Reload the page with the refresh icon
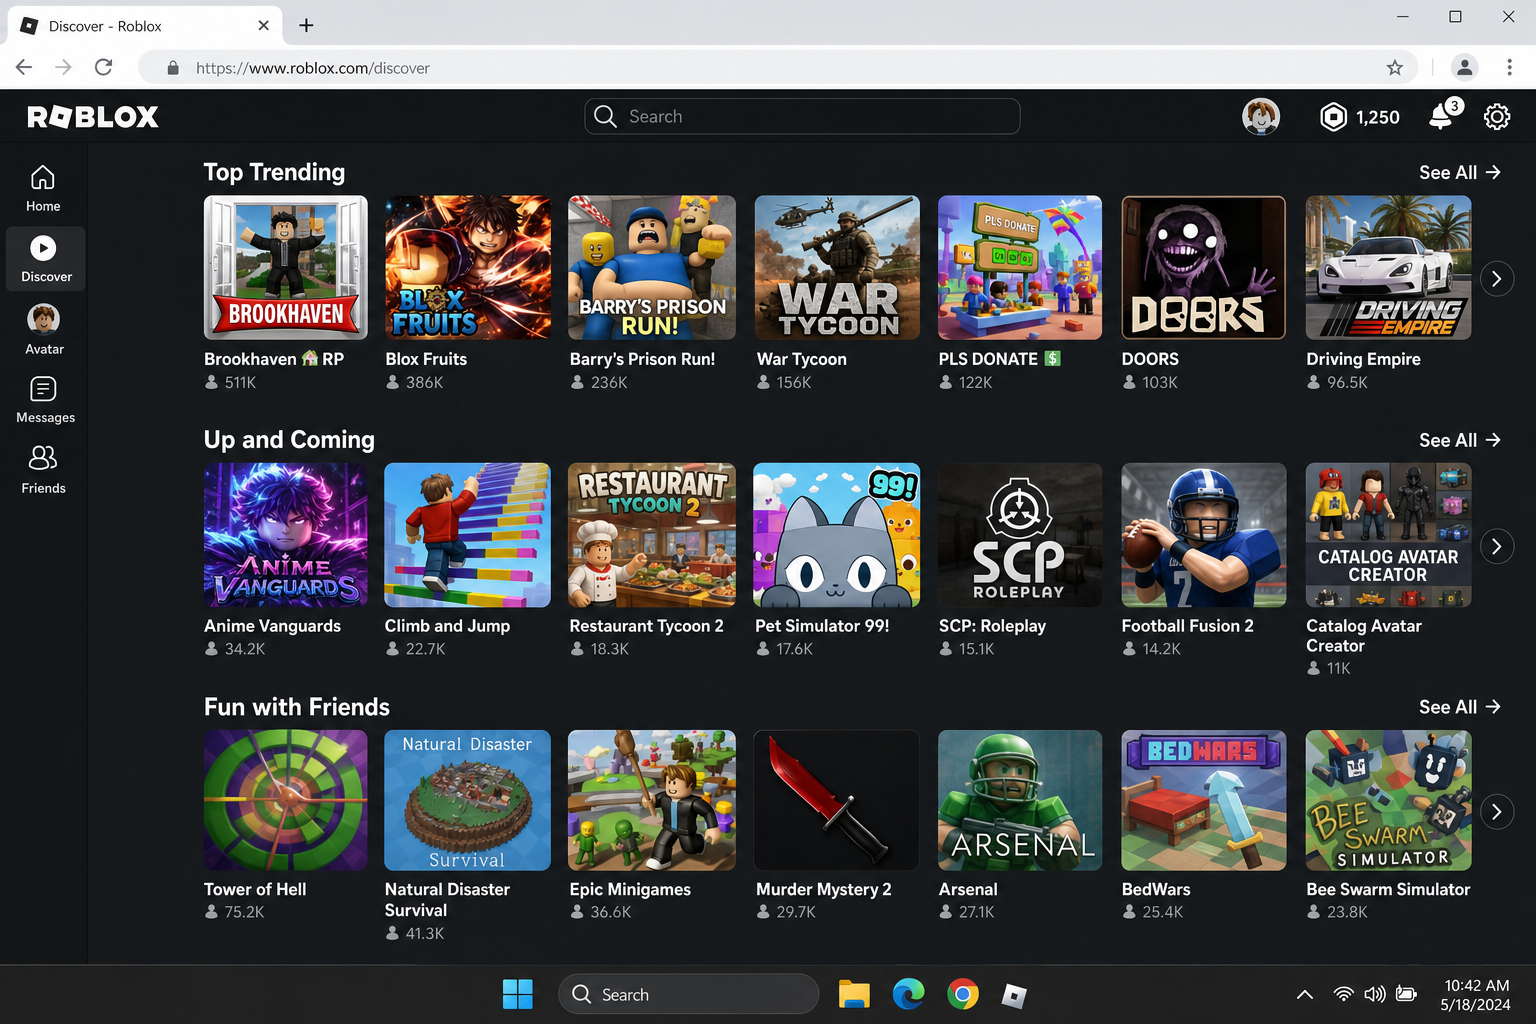This screenshot has width=1536, height=1024. click(103, 67)
